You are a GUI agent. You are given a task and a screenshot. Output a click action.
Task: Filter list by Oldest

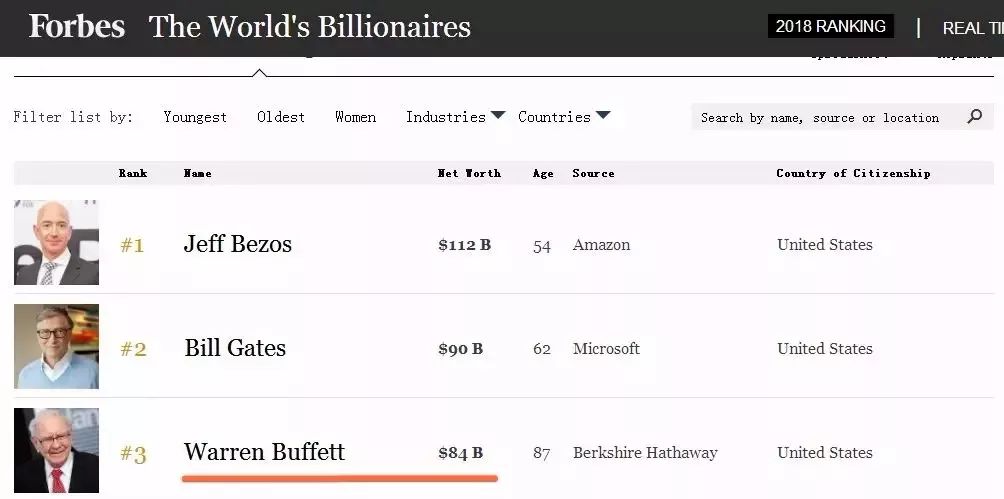(281, 117)
